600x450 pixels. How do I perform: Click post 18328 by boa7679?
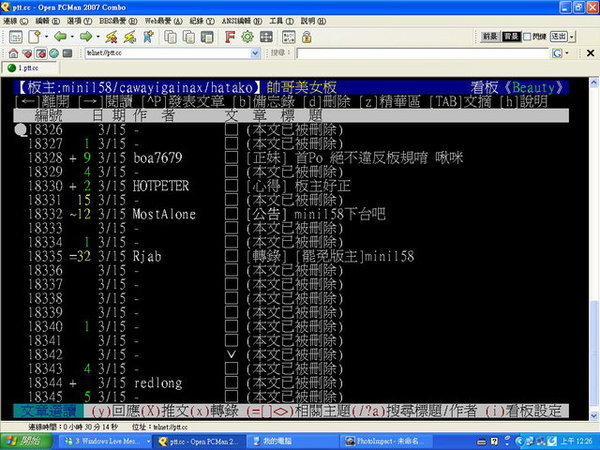291,158
